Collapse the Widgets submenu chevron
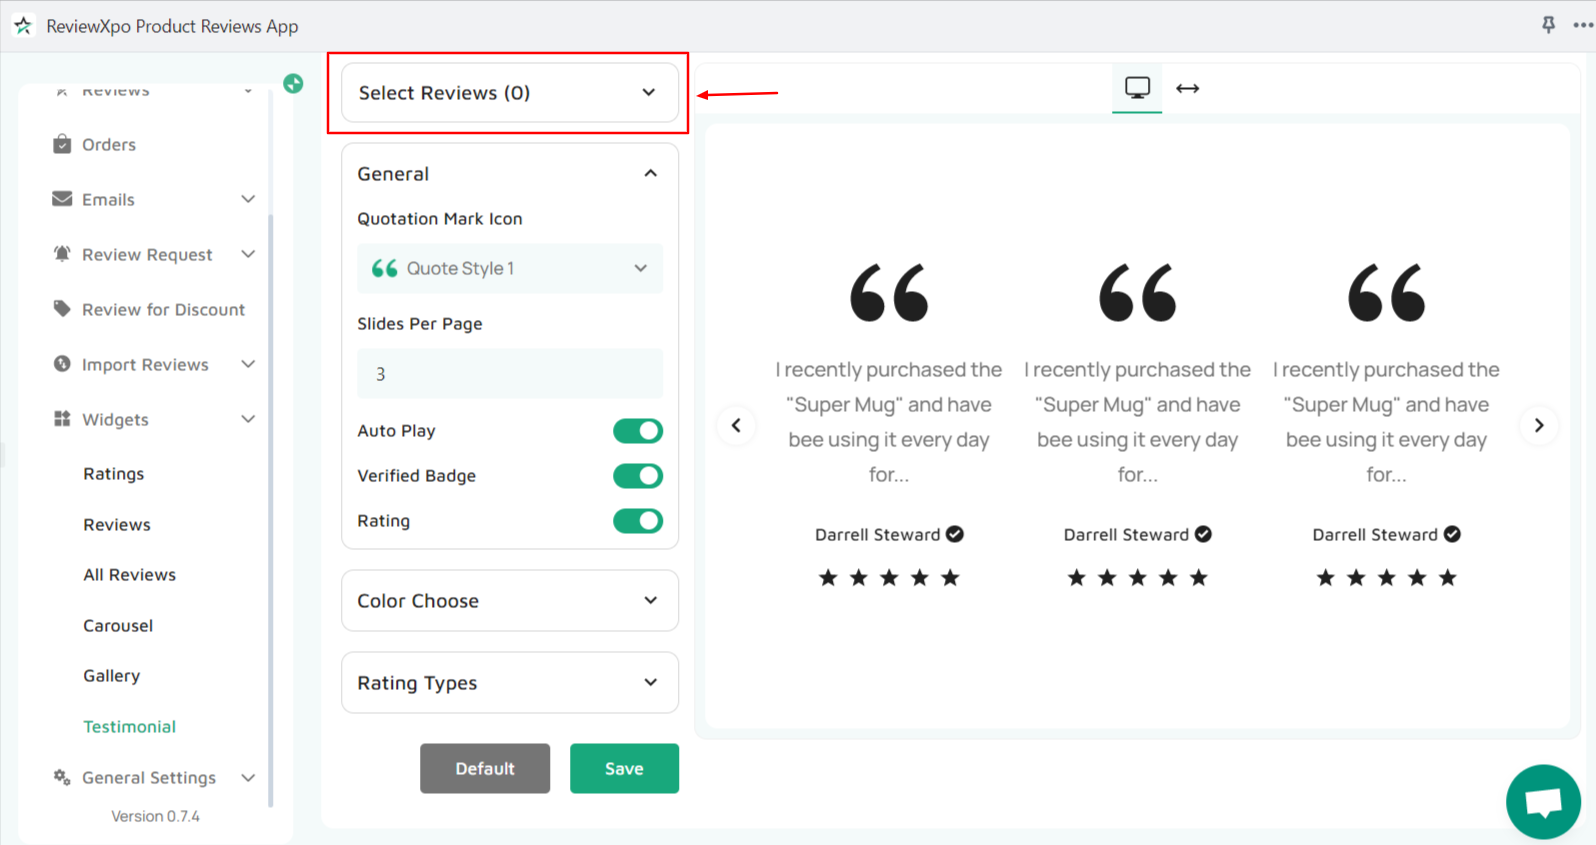This screenshot has width=1596, height=845. click(248, 419)
